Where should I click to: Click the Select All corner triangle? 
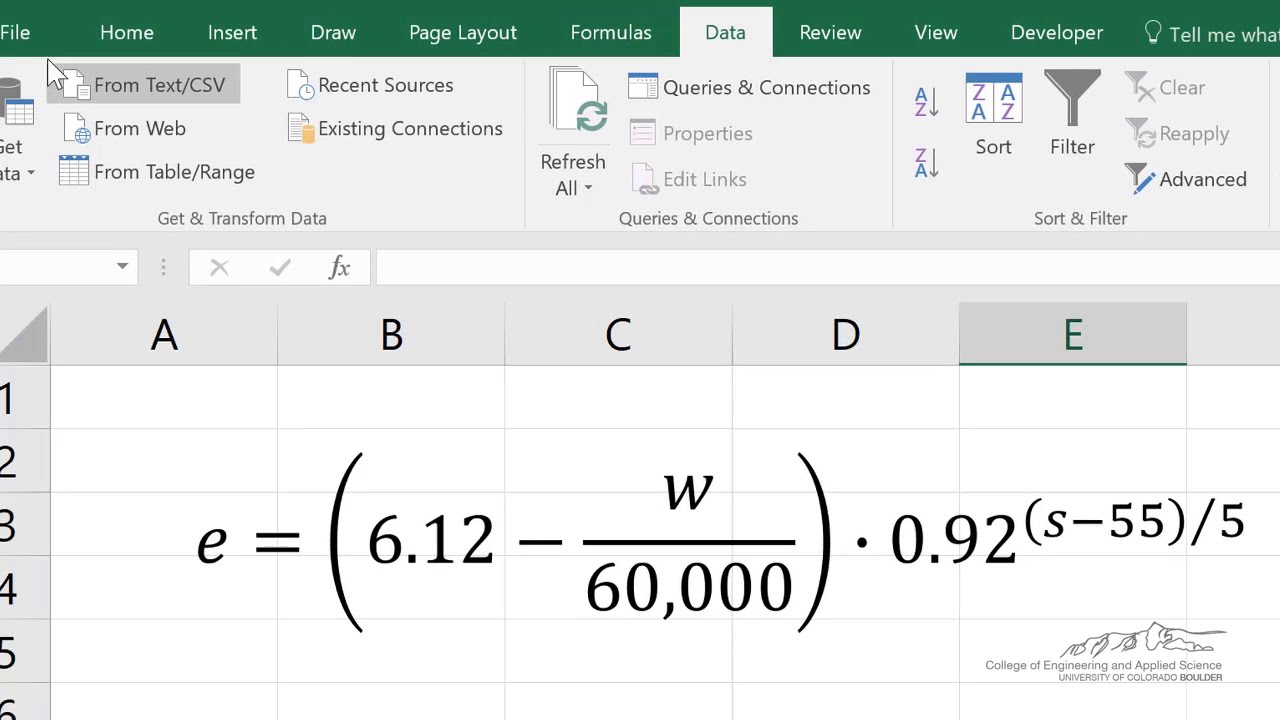coord(24,335)
